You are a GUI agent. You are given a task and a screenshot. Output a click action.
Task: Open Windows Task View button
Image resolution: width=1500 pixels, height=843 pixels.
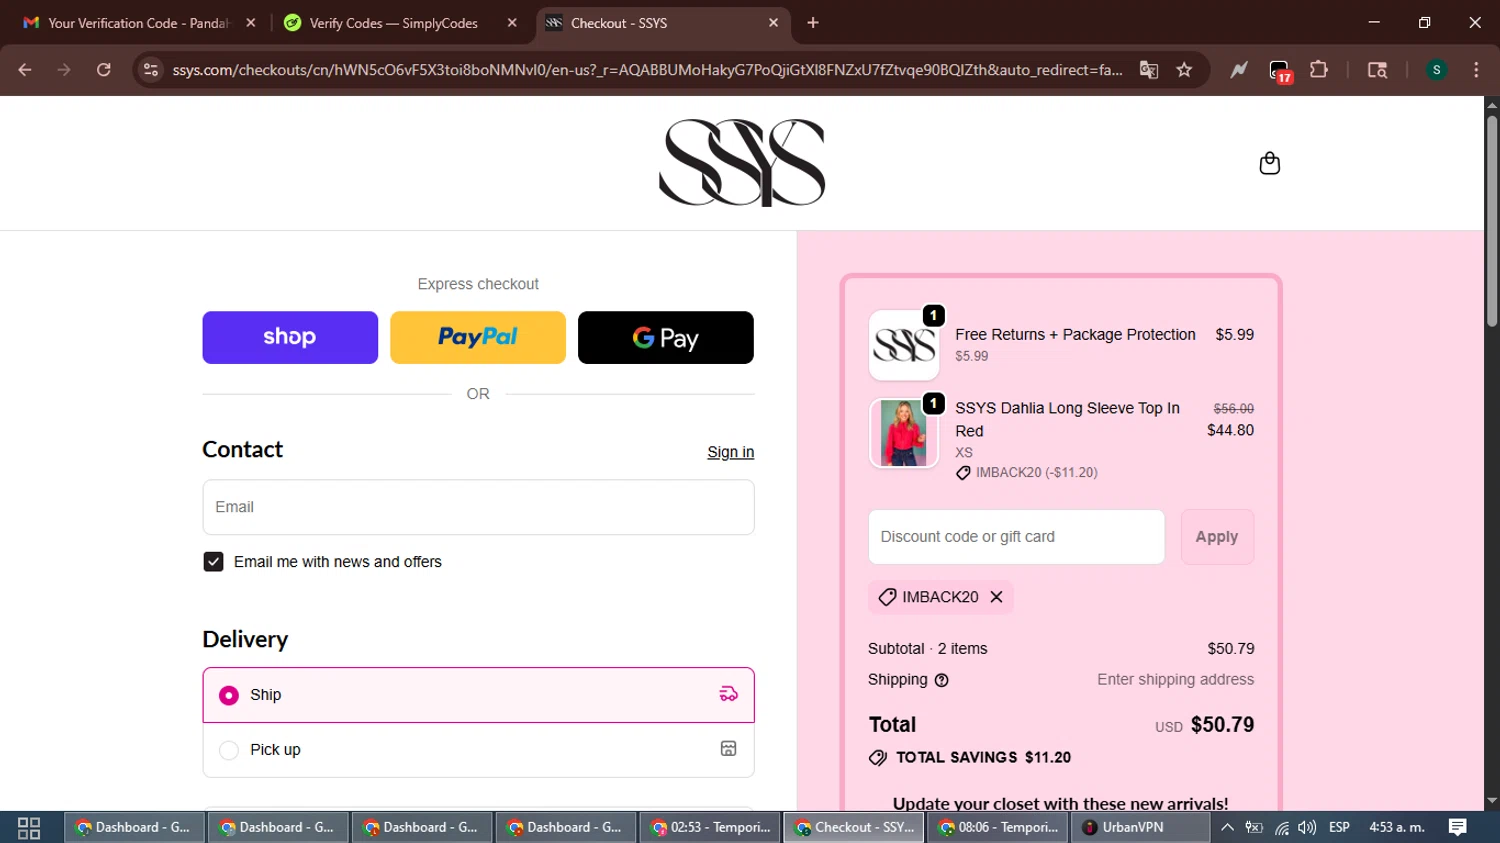[x=29, y=828]
